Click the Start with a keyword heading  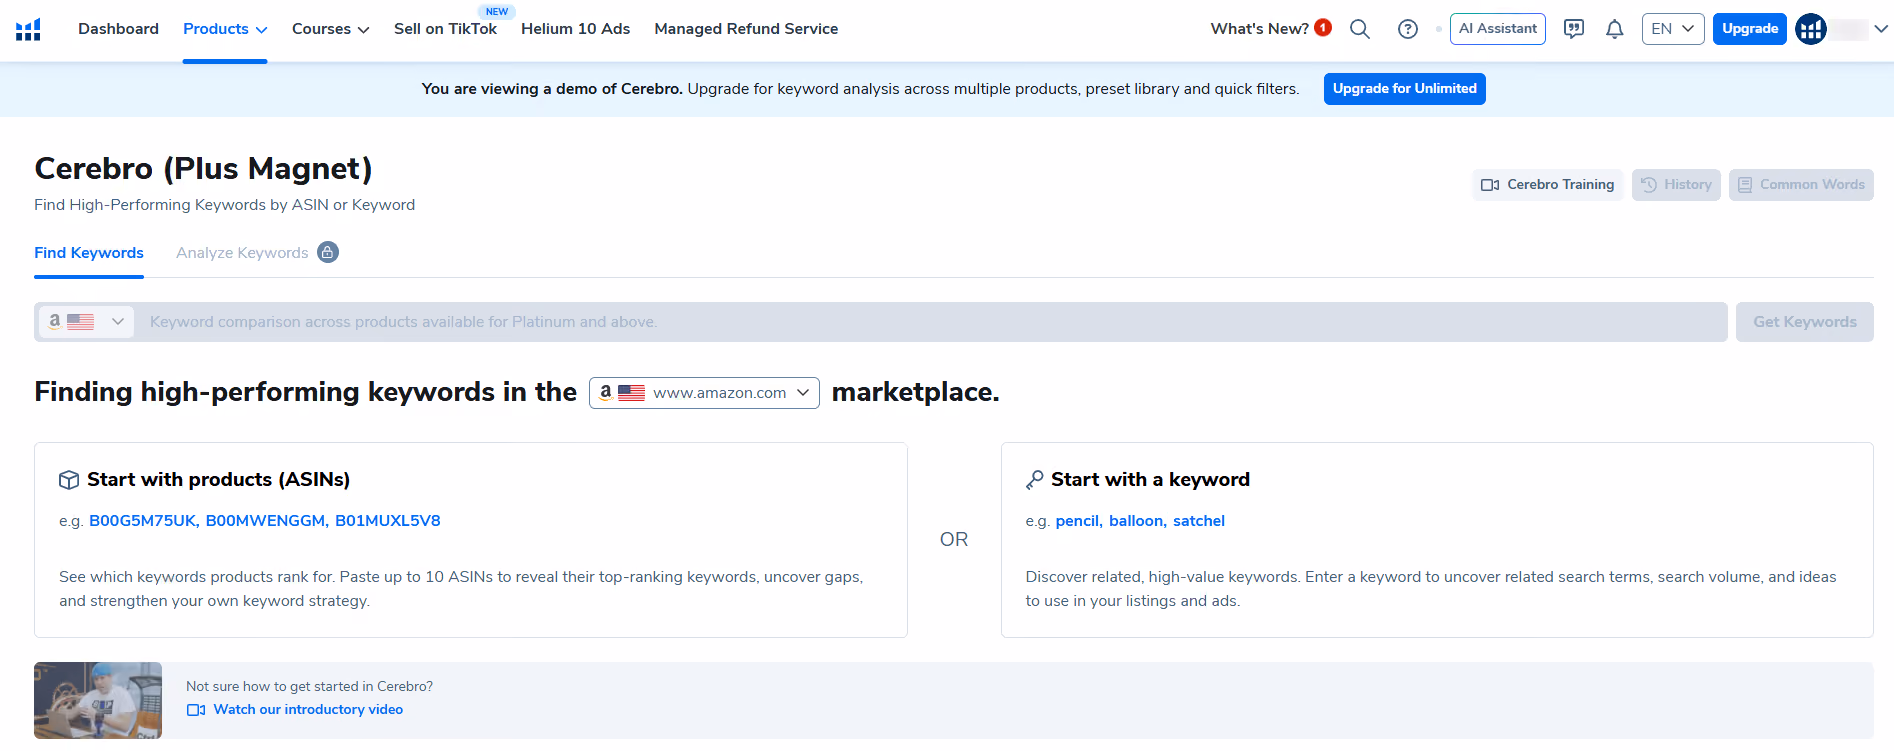click(x=1150, y=480)
